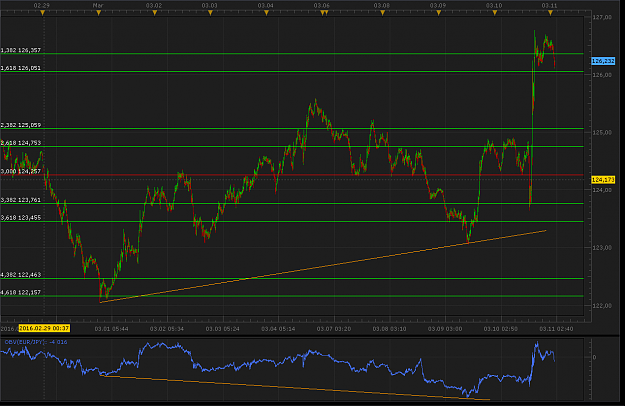This screenshot has height=406, width=625.
Task: Select the orange trendline on the price chart
Action: pos(323,267)
